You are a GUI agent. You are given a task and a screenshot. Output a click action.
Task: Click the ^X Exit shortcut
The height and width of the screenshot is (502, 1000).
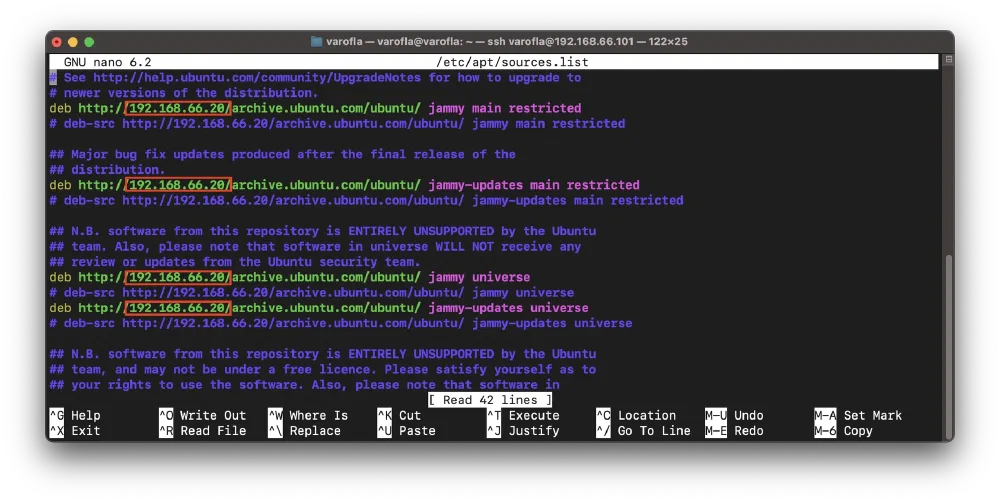coord(75,431)
